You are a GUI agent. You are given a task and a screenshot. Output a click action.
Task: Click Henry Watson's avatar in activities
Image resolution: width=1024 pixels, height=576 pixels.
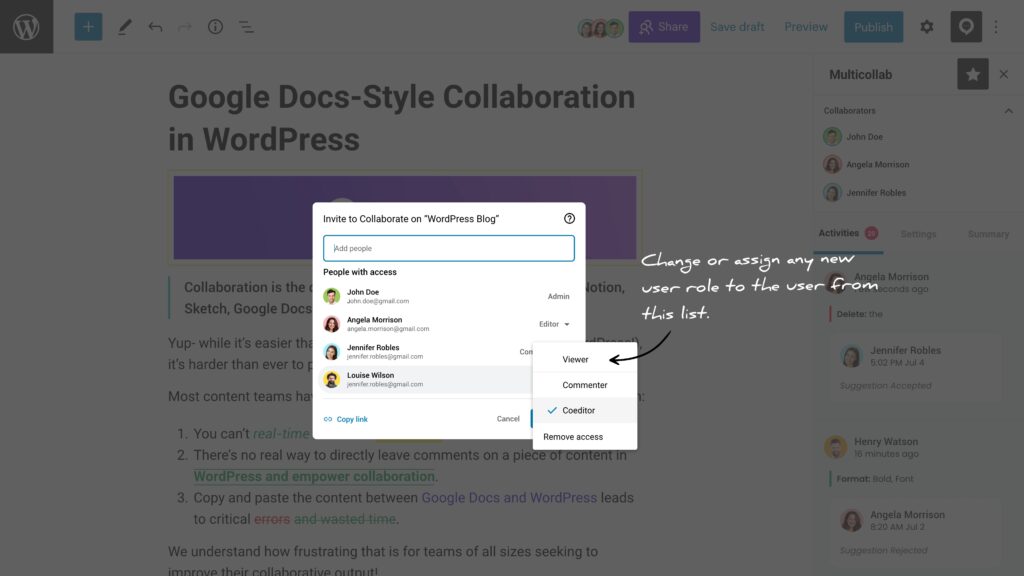[835, 447]
